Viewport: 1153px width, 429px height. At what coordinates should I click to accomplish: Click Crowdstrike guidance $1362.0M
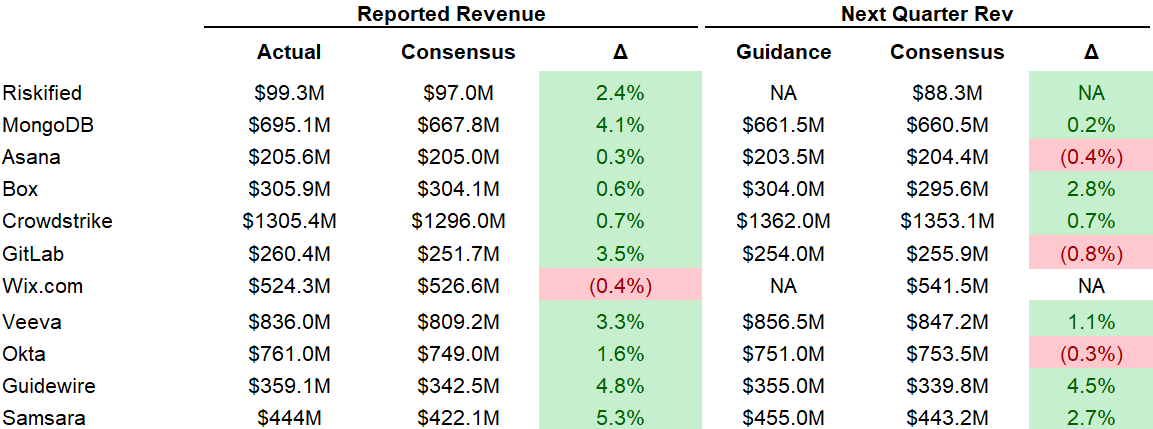784,221
